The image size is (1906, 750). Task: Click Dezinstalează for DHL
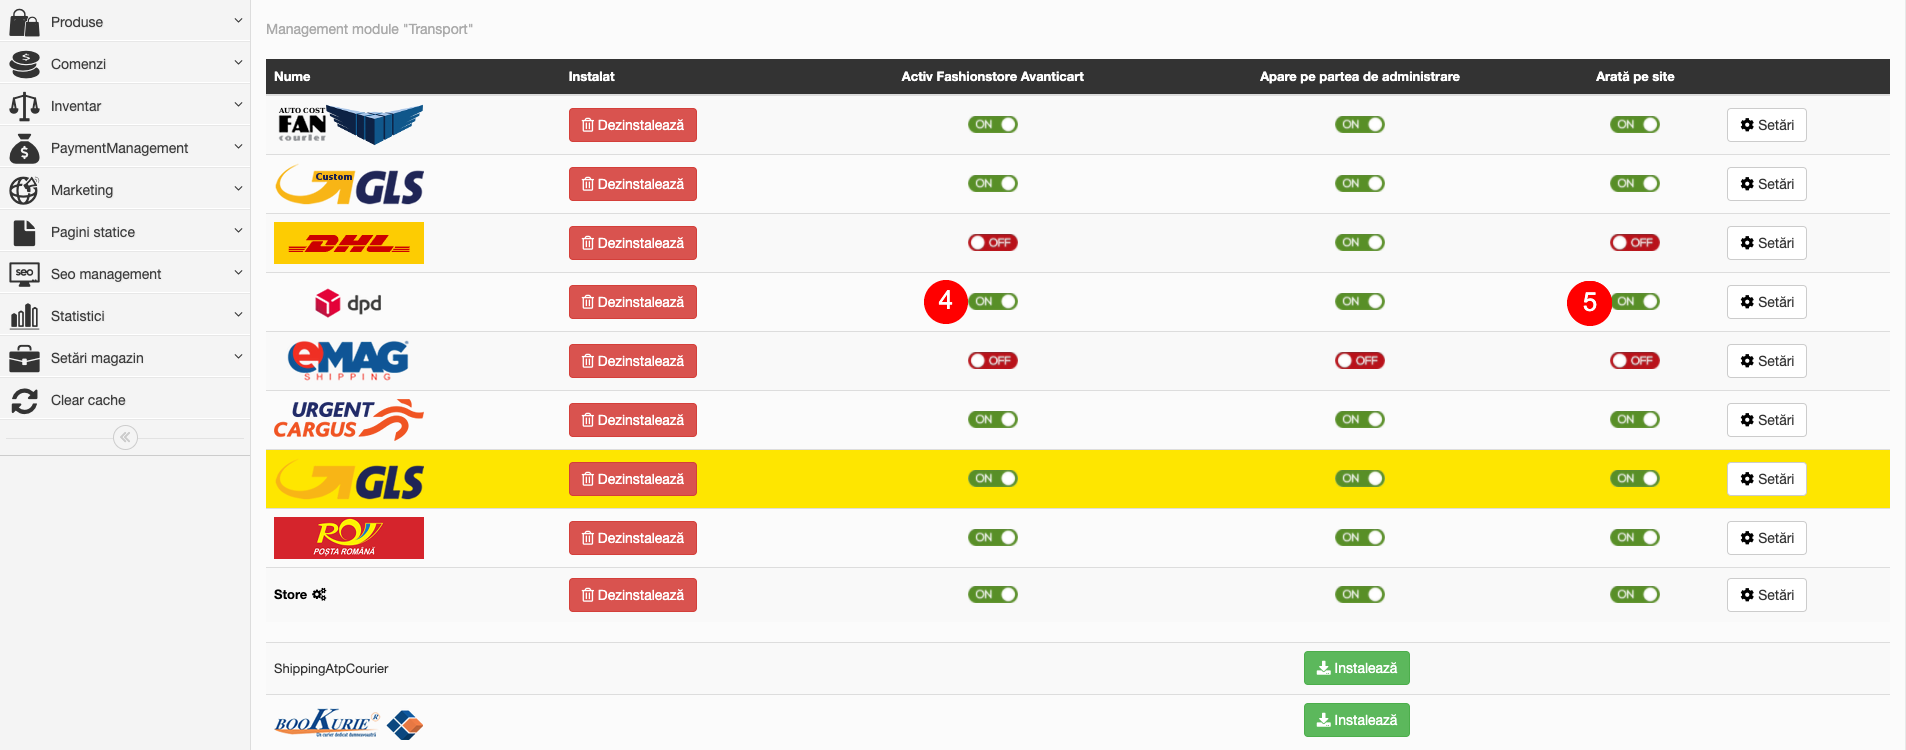click(633, 243)
